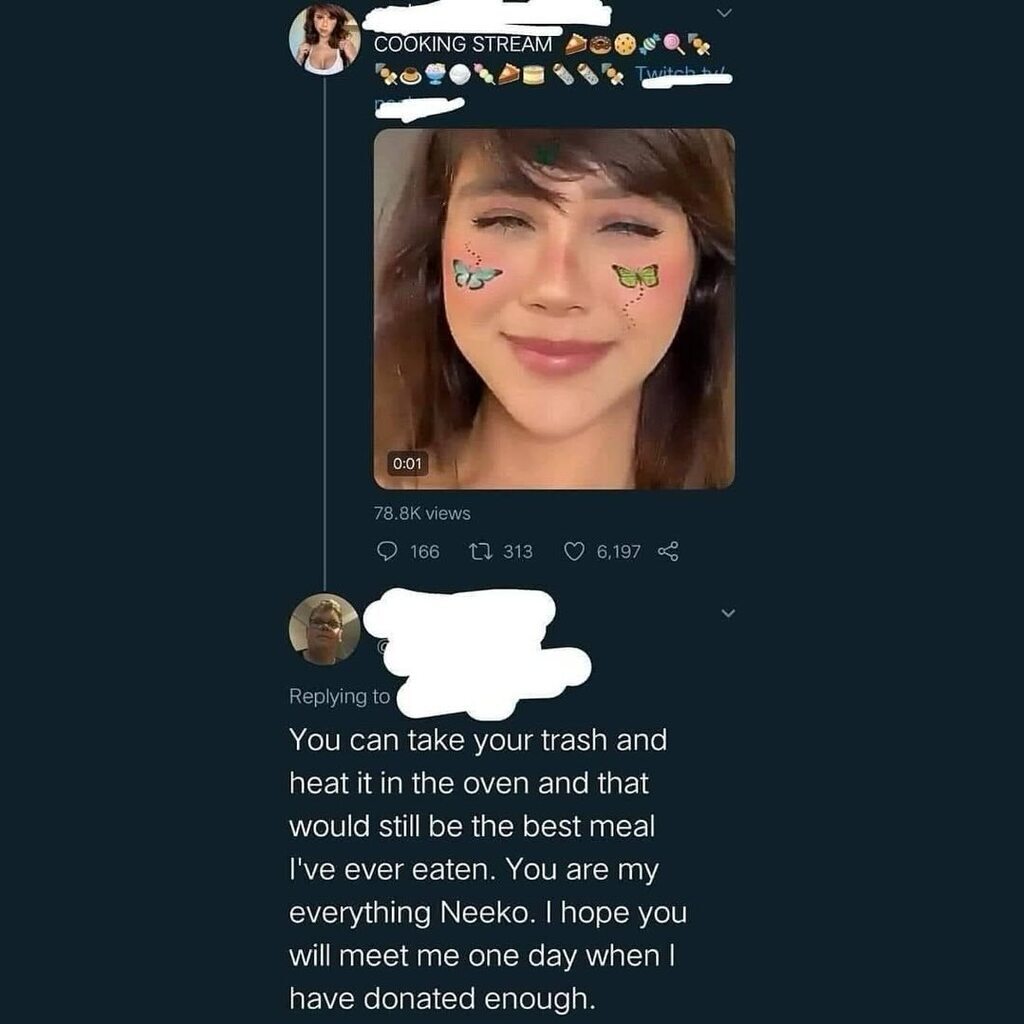Open the original poster's profile avatar

click(324, 39)
